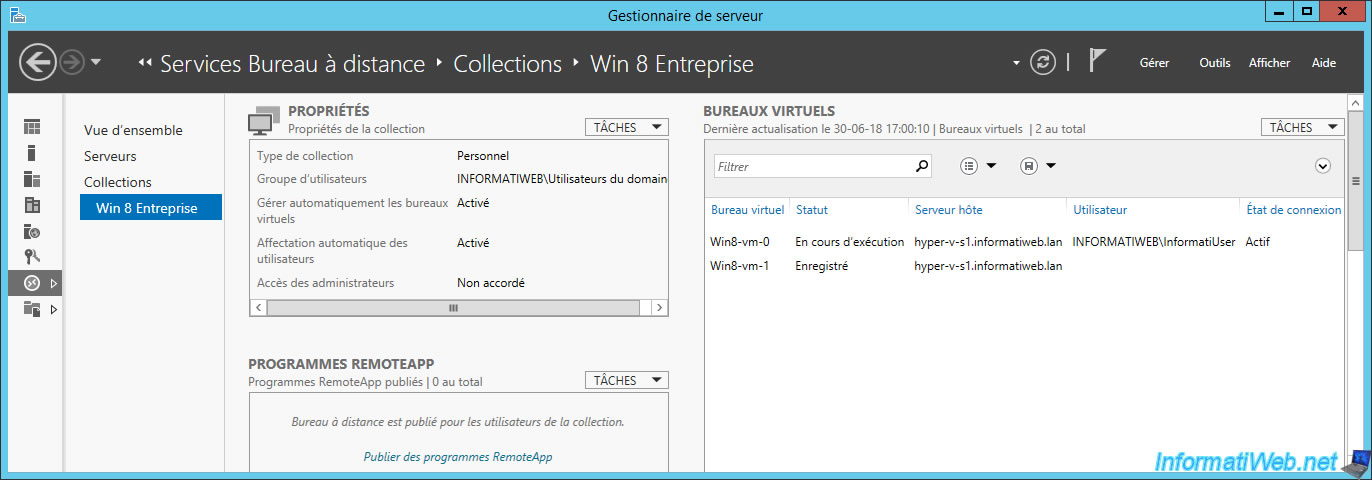The image size is (1372, 480).
Task: Open the saved queries dropdown
Action: [1038, 166]
